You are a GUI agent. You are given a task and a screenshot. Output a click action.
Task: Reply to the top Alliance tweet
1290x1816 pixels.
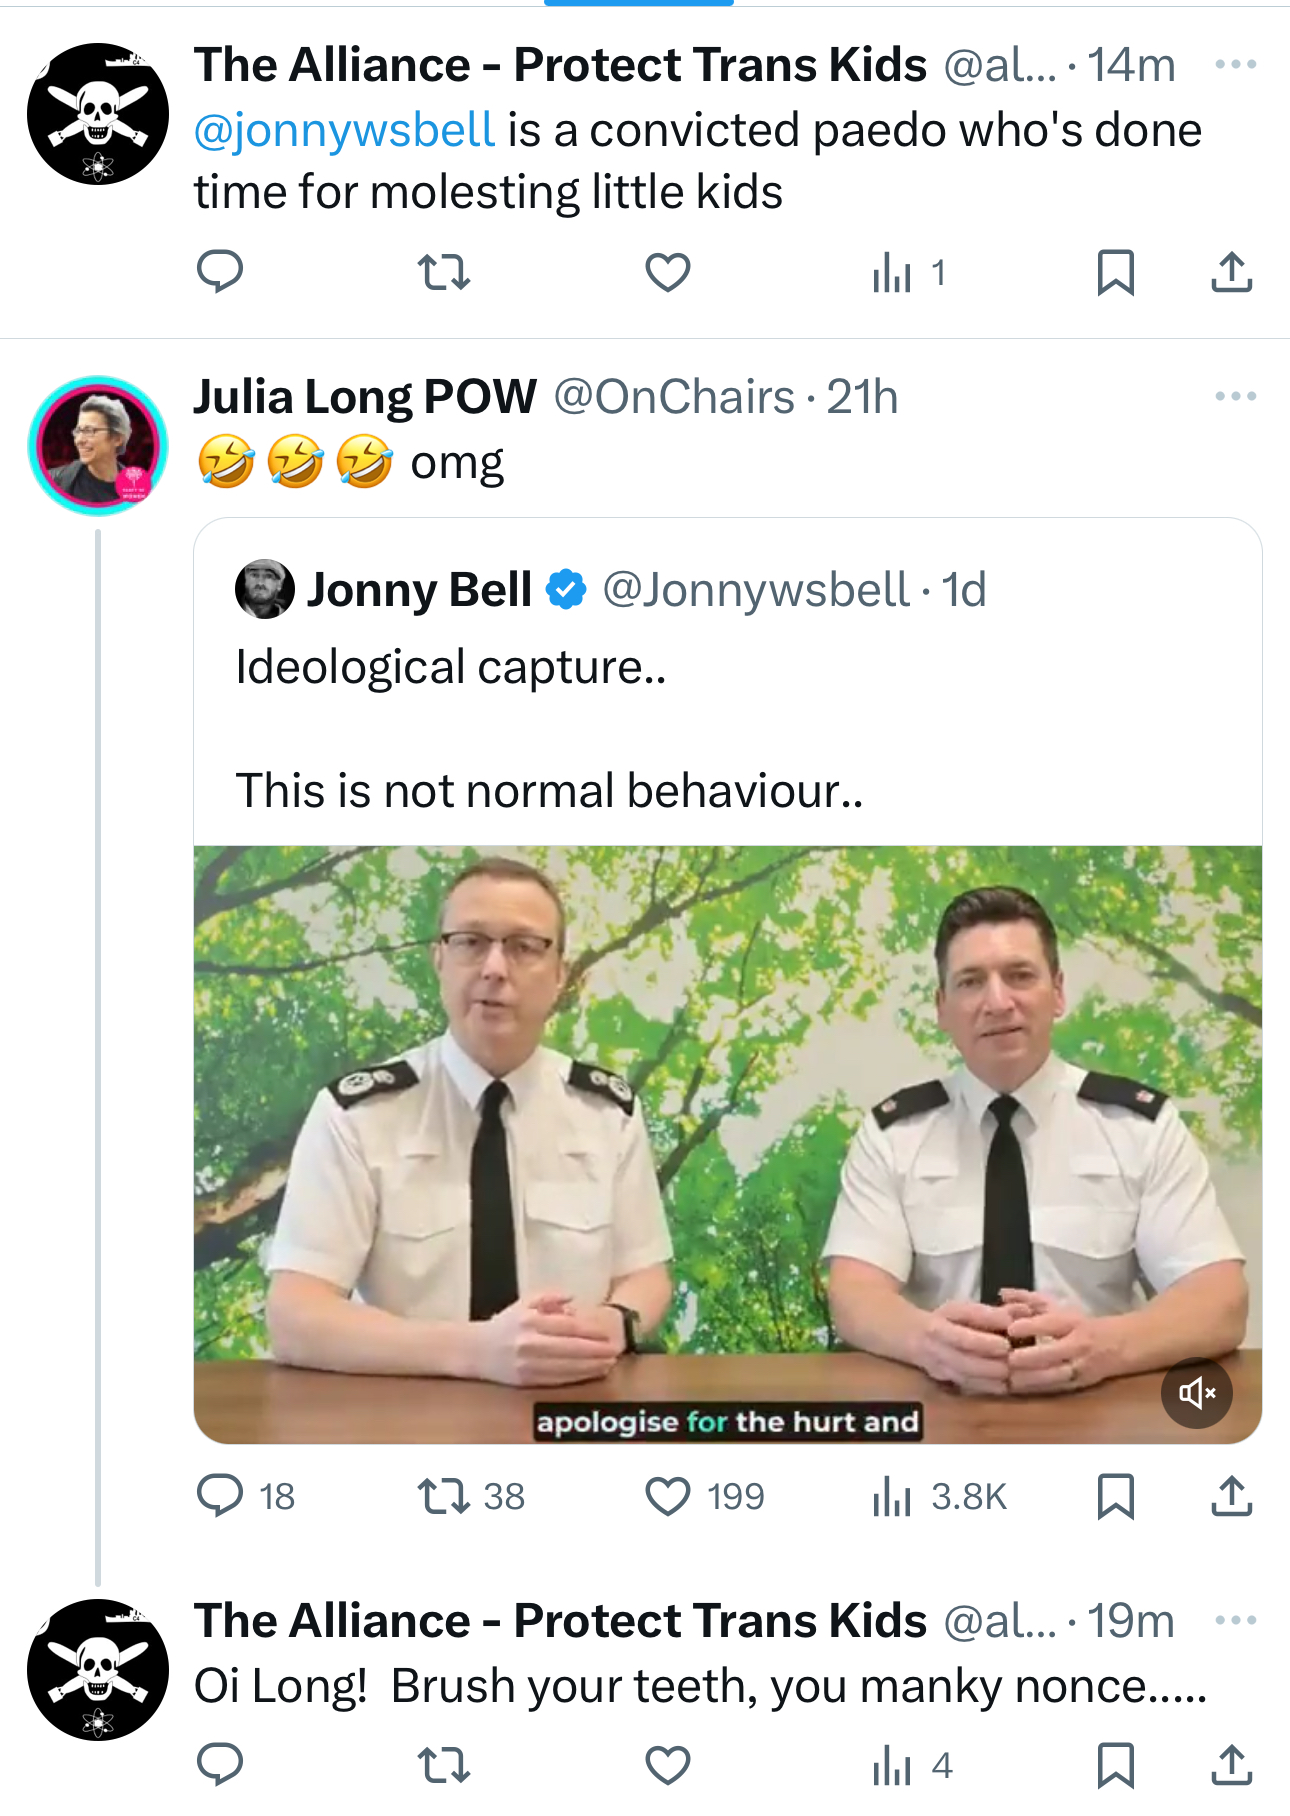[220, 272]
